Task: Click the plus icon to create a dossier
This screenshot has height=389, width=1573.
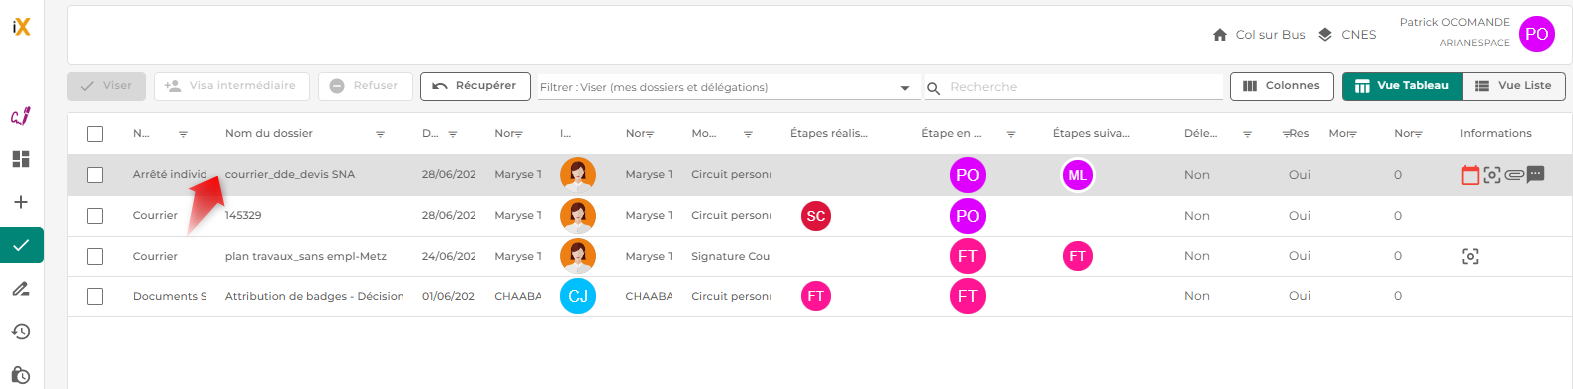Action: point(21,202)
